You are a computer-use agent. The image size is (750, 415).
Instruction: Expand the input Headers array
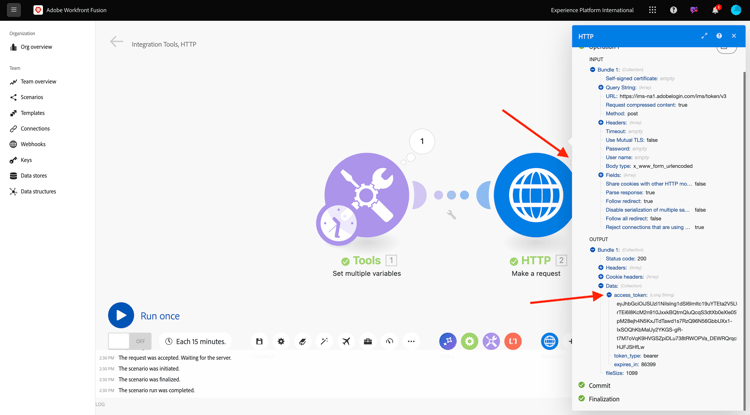click(601, 122)
